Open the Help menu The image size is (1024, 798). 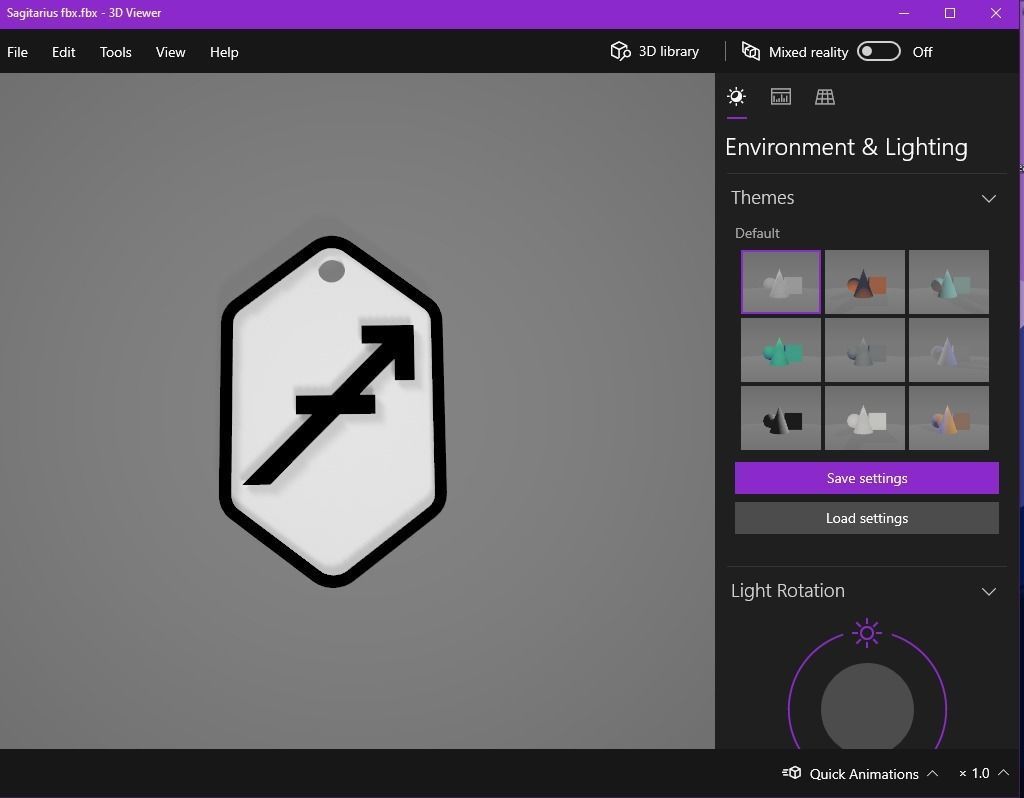tap(224, 52)
